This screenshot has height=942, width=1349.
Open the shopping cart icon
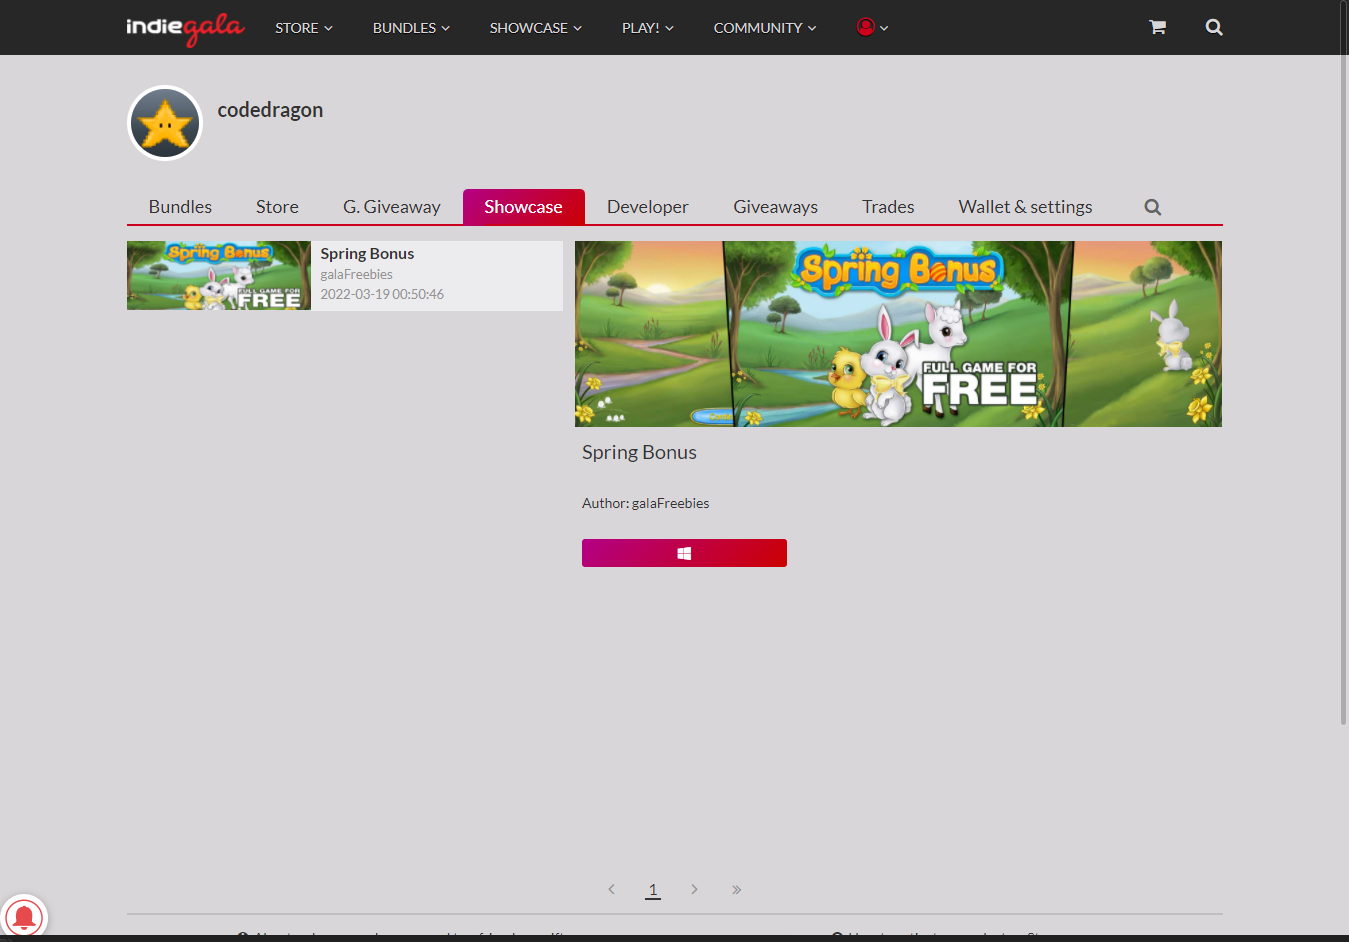point(1157,27)
